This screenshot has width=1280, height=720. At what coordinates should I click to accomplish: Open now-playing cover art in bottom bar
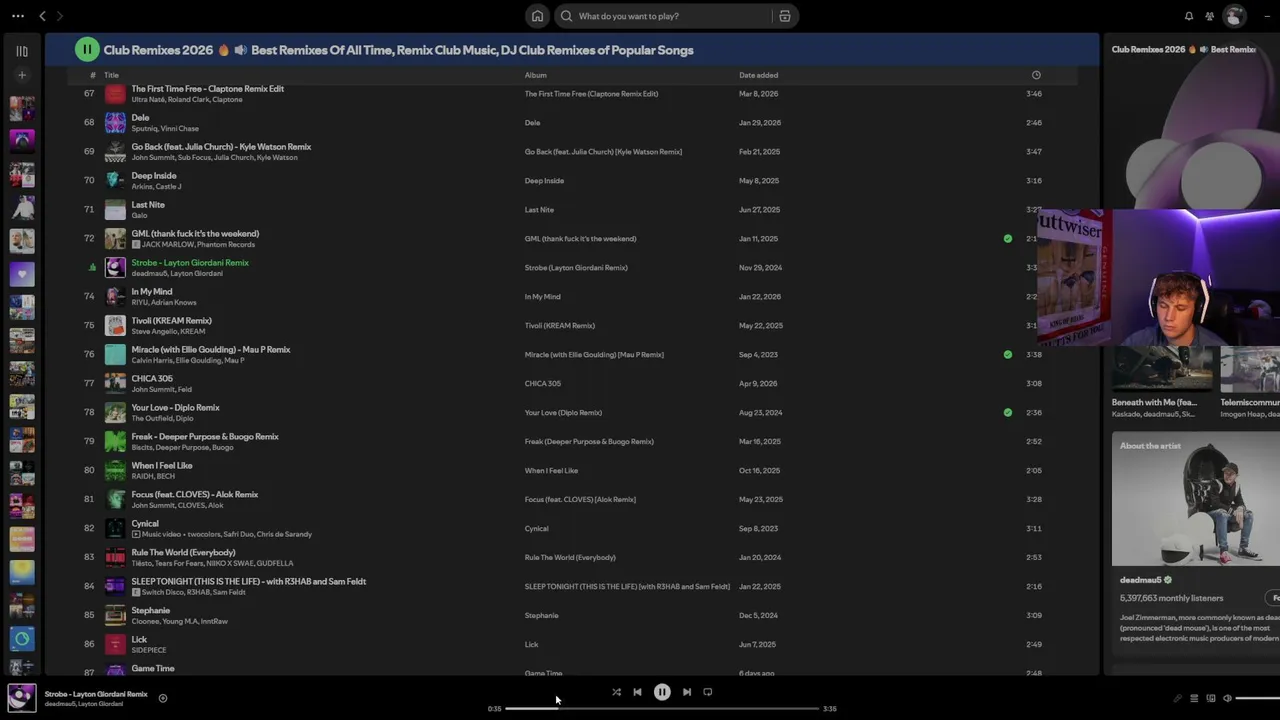(22, 697)
